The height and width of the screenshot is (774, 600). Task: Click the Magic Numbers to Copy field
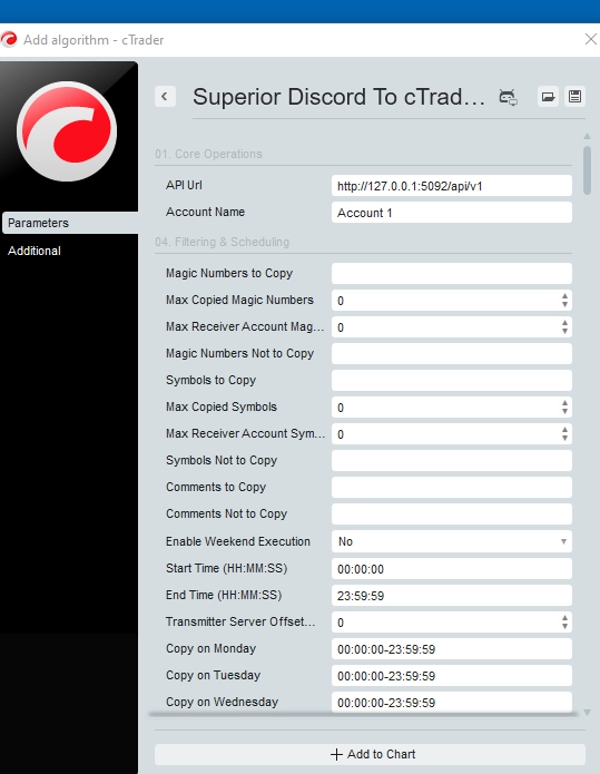click(451, 273)
